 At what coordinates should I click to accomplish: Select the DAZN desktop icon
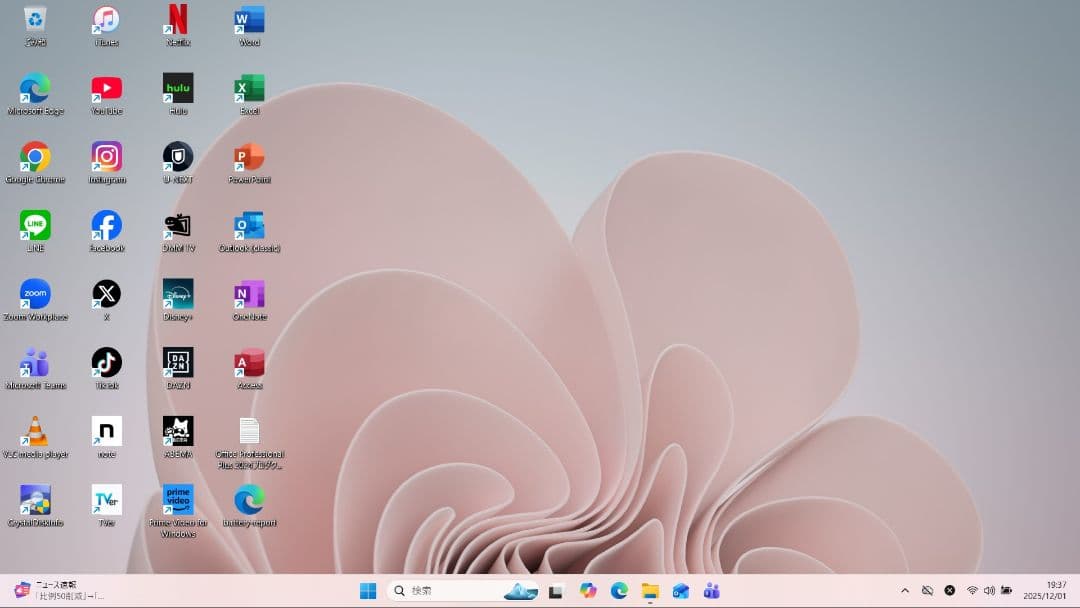[178, 362]
